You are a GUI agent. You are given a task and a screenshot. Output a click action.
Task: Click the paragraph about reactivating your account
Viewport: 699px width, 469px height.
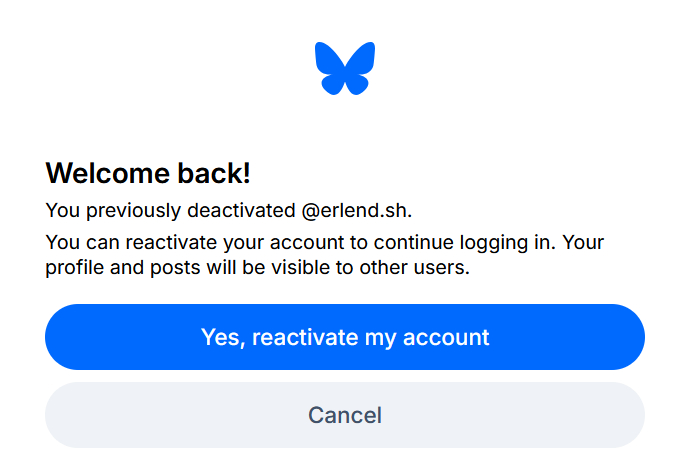click(325, 255)
